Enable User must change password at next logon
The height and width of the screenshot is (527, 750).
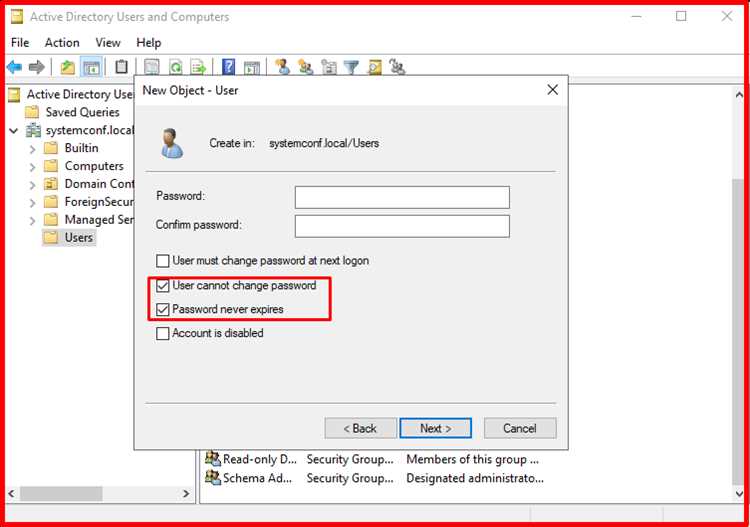(x=163, y=261)
